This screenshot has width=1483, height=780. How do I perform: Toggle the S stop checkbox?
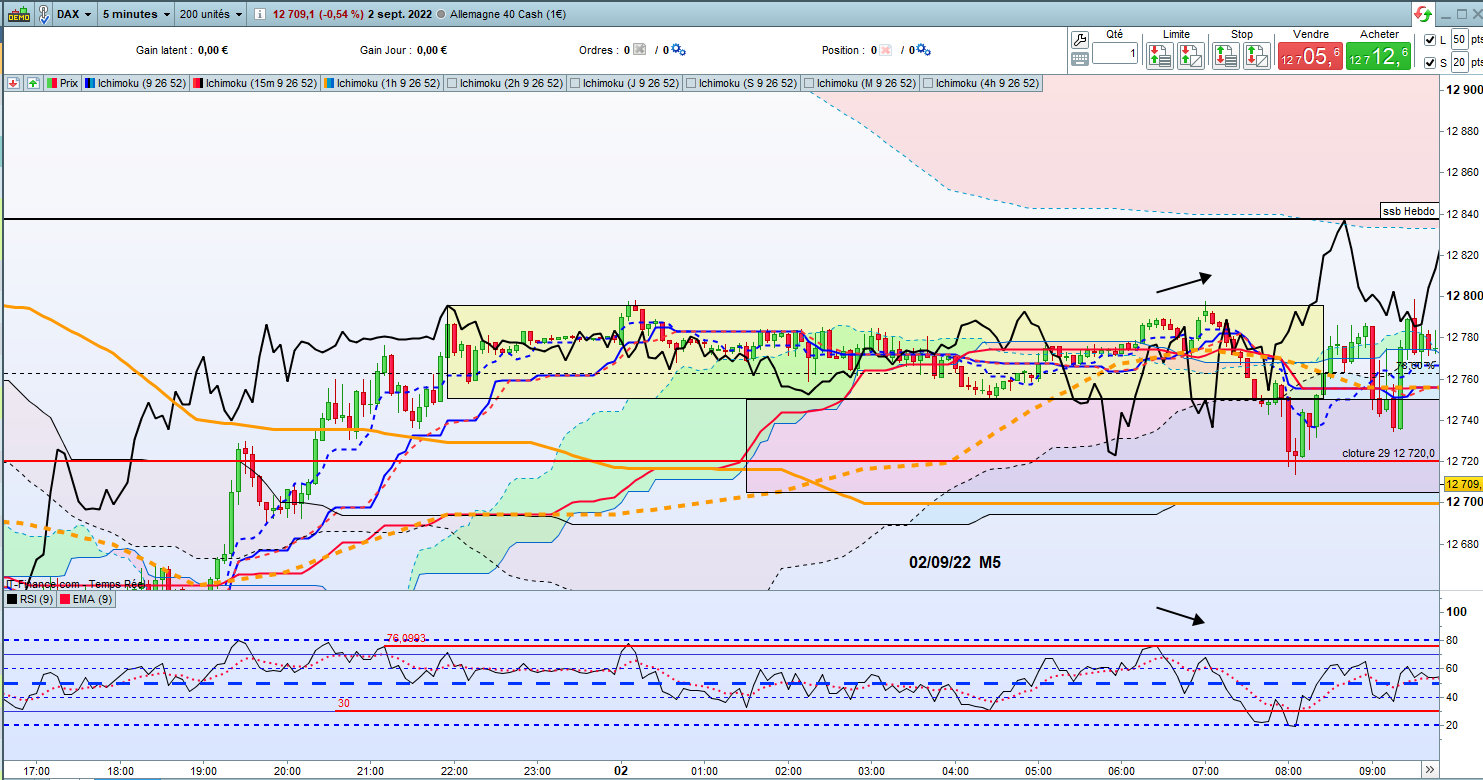(x=1429, y=63)
